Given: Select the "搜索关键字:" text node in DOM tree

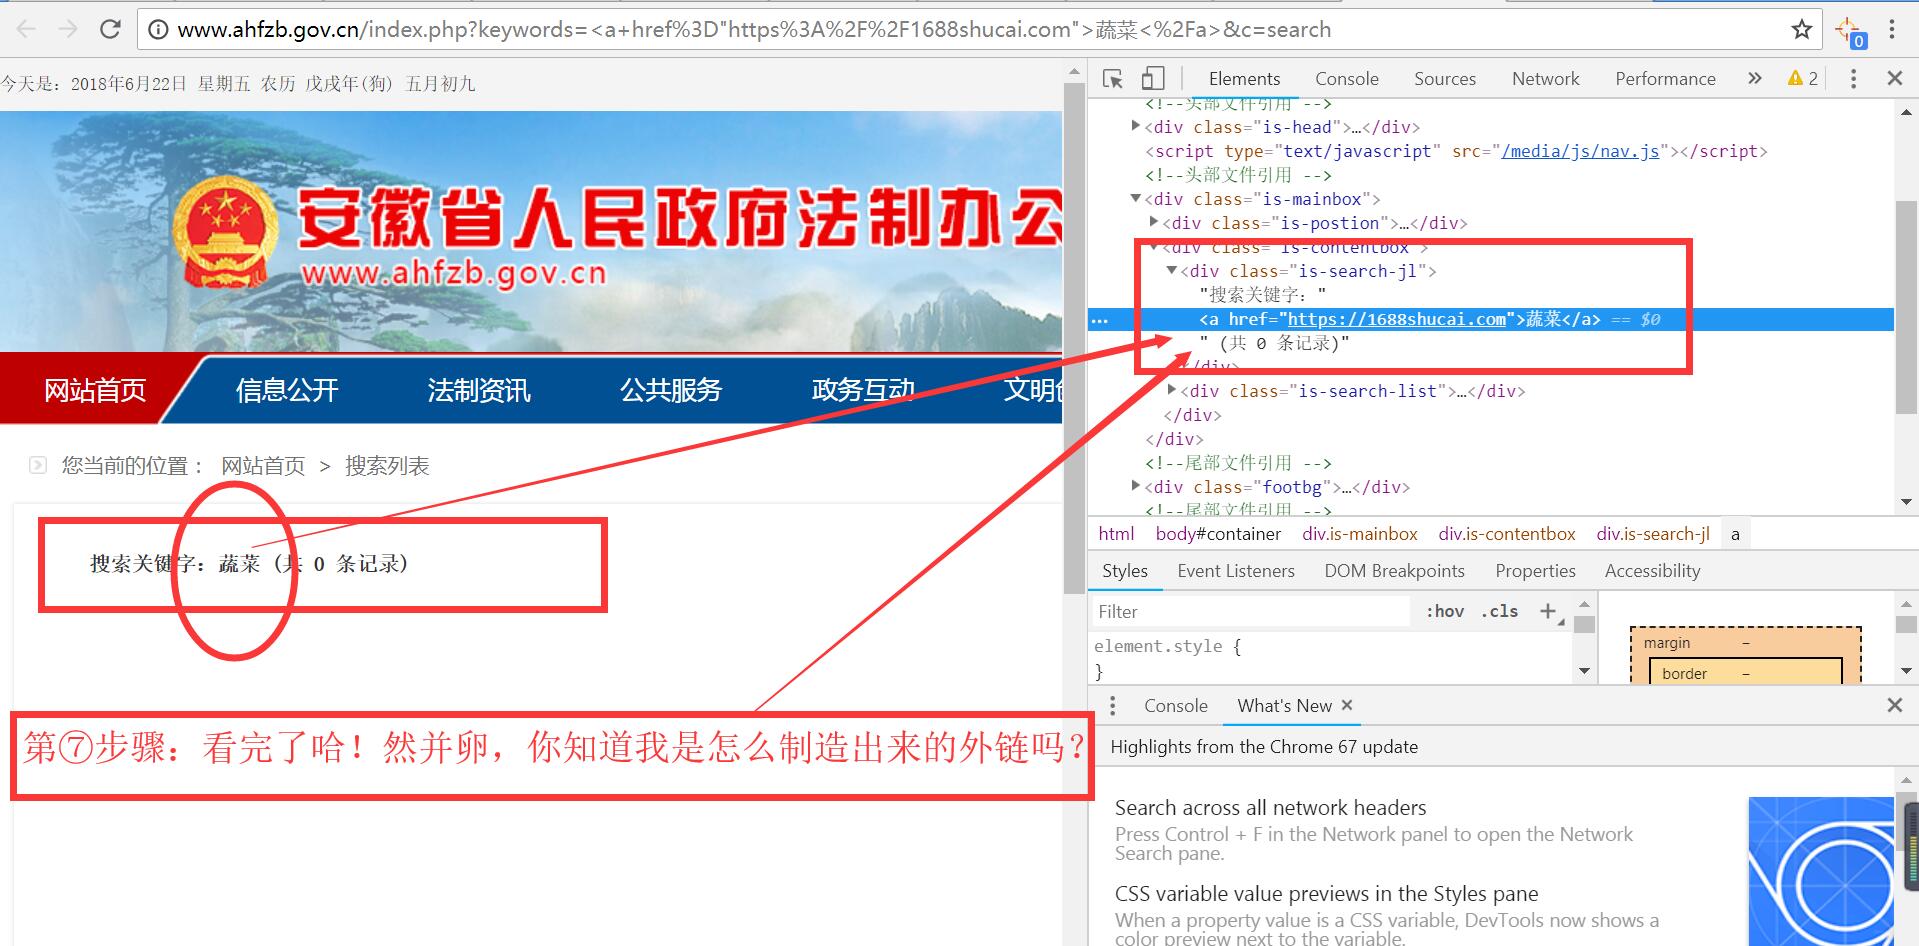Looking at the screenshot, I should click(x=1263, y=295).
